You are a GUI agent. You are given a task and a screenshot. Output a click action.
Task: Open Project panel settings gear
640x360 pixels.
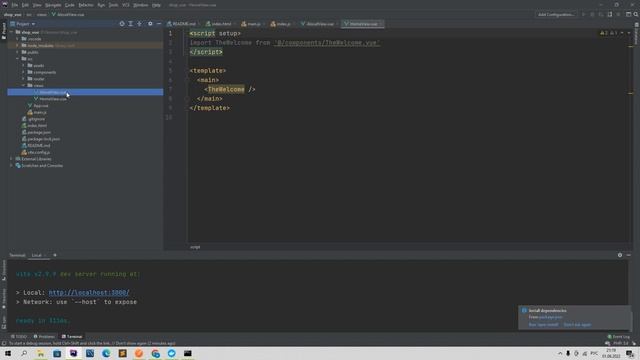pyautogui.click(x=150, y=24)
